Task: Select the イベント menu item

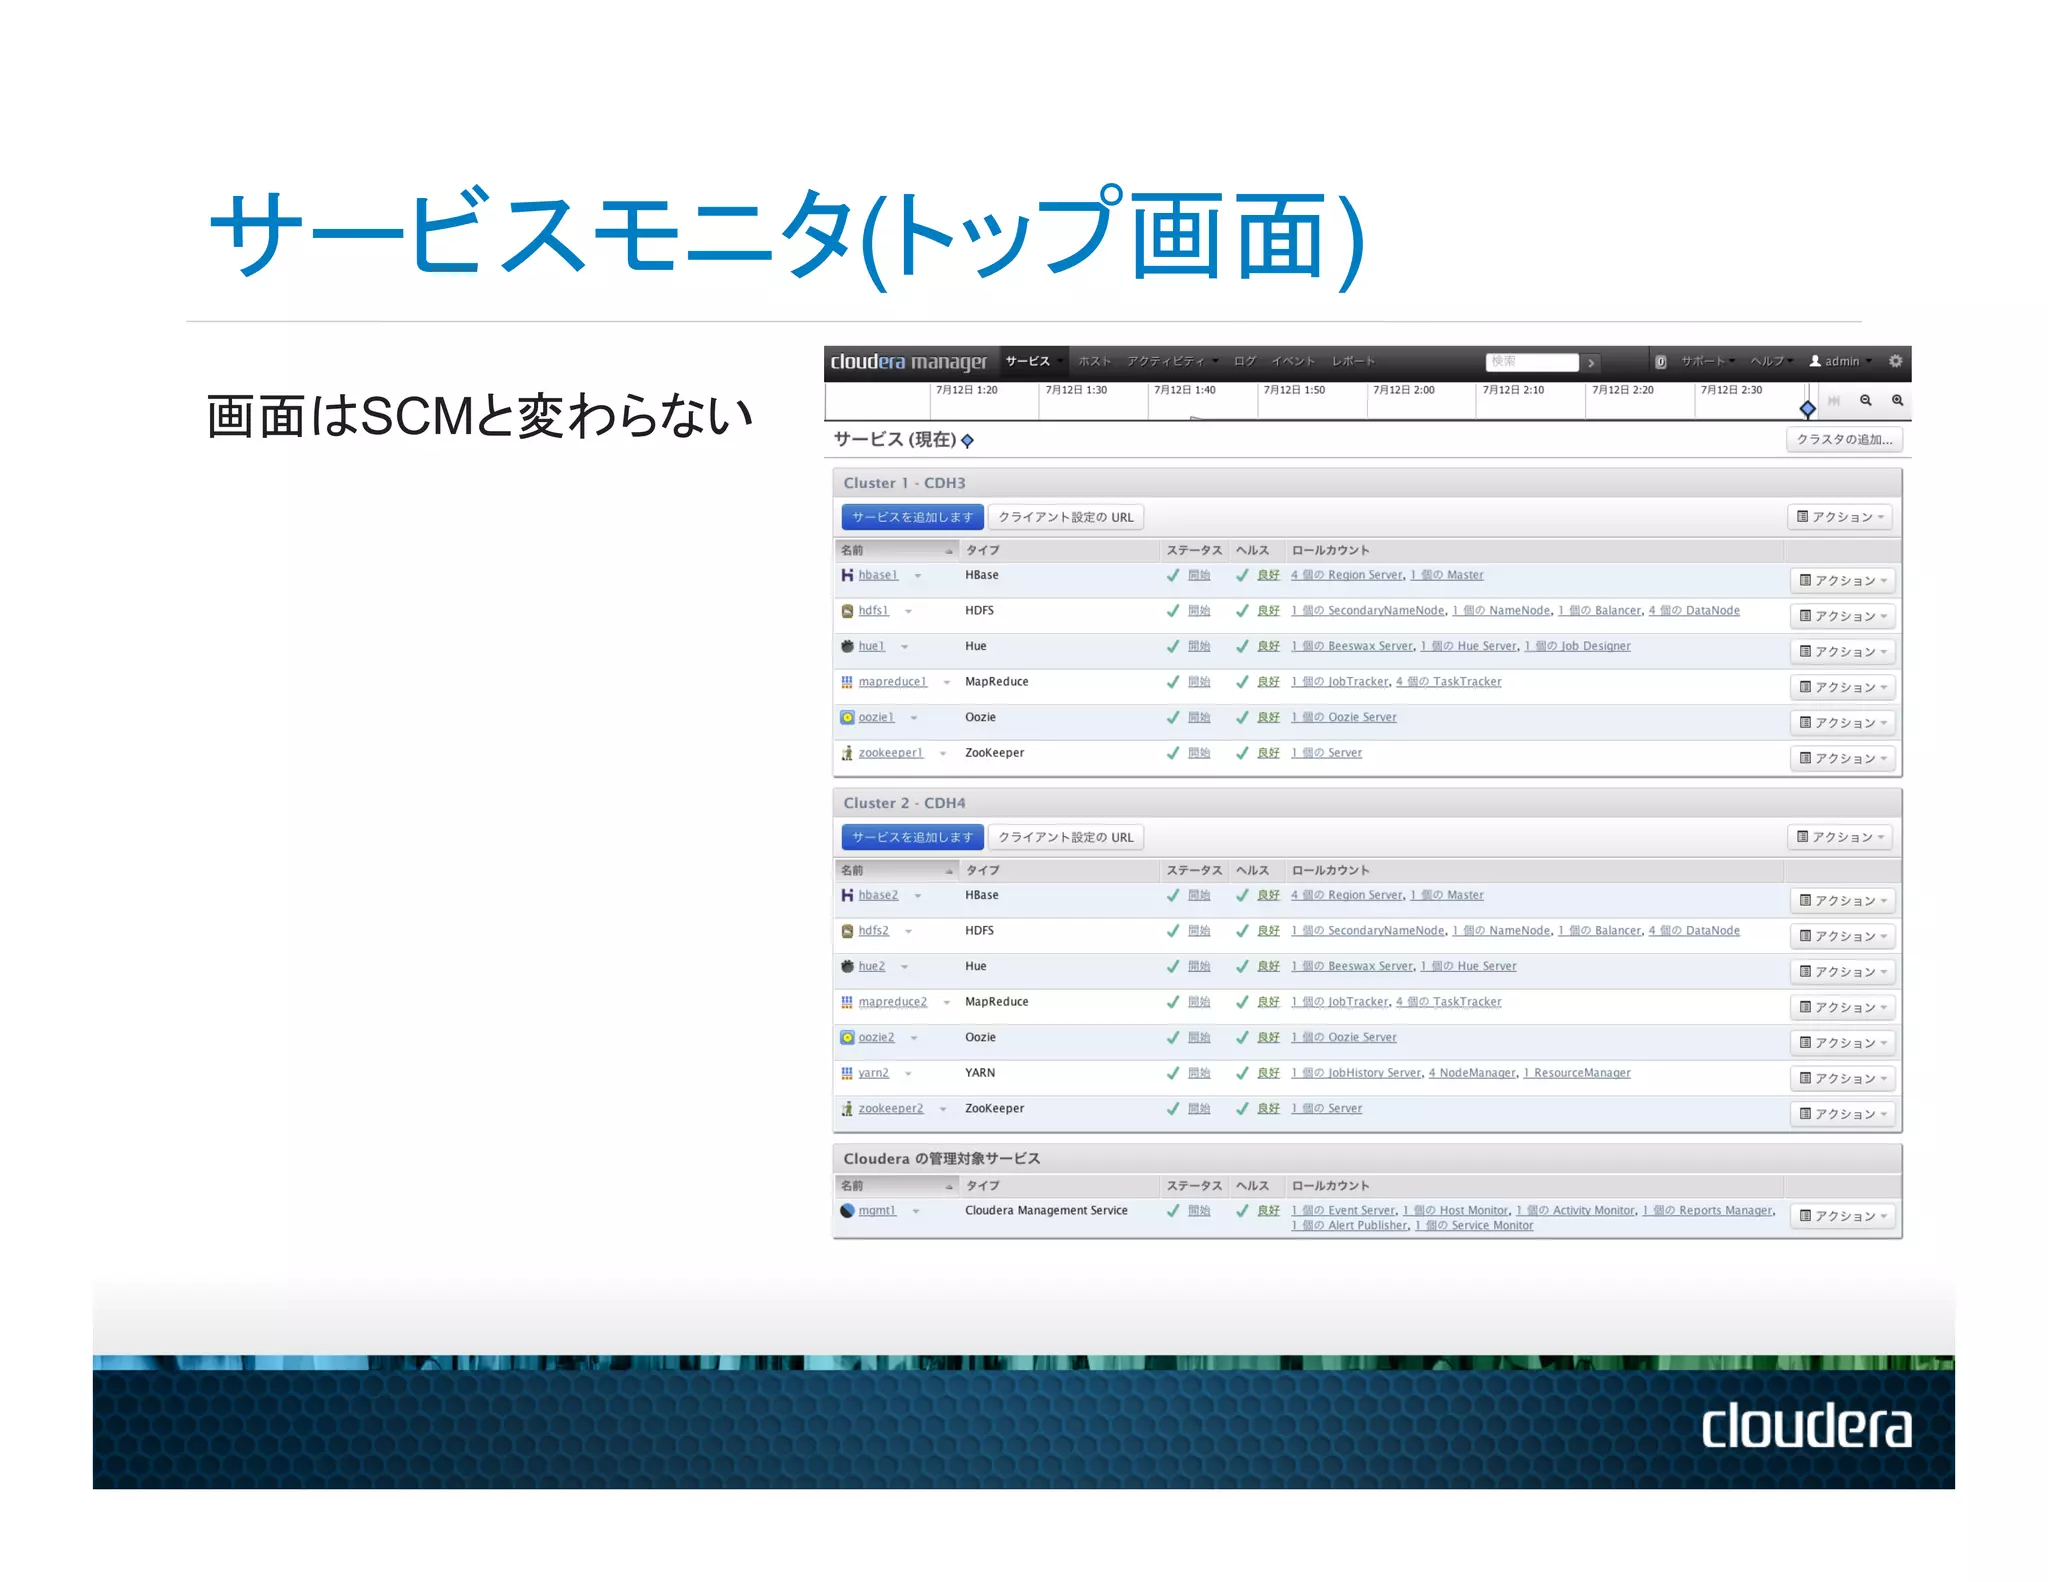Action: pyautogui.click(x=1293, y=361)
